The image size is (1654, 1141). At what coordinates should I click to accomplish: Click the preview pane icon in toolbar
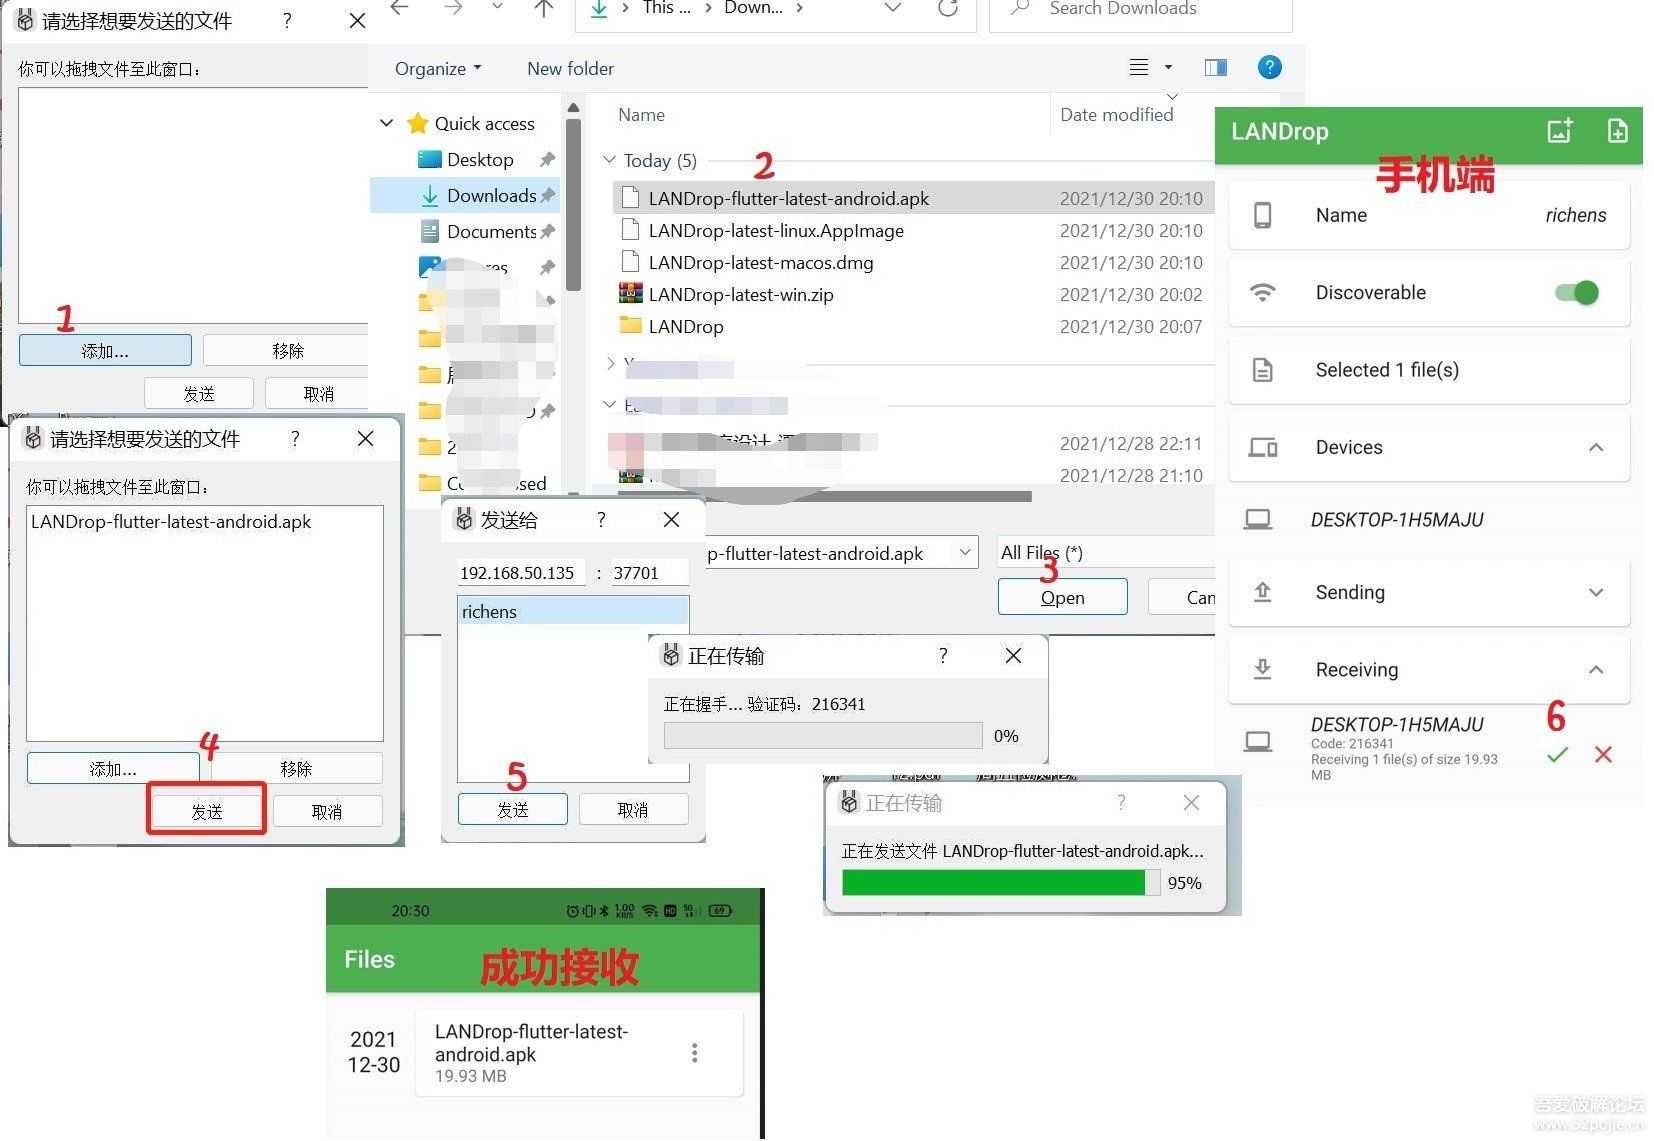coord(1216,67)
